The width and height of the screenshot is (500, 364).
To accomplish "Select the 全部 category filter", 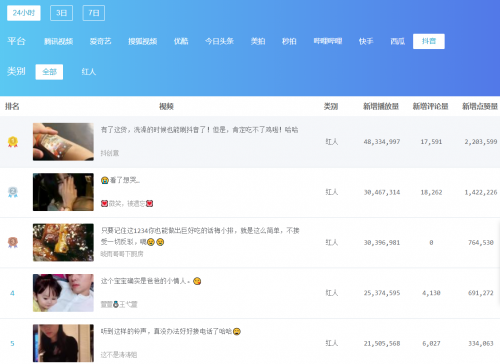I will pos(49,72).
